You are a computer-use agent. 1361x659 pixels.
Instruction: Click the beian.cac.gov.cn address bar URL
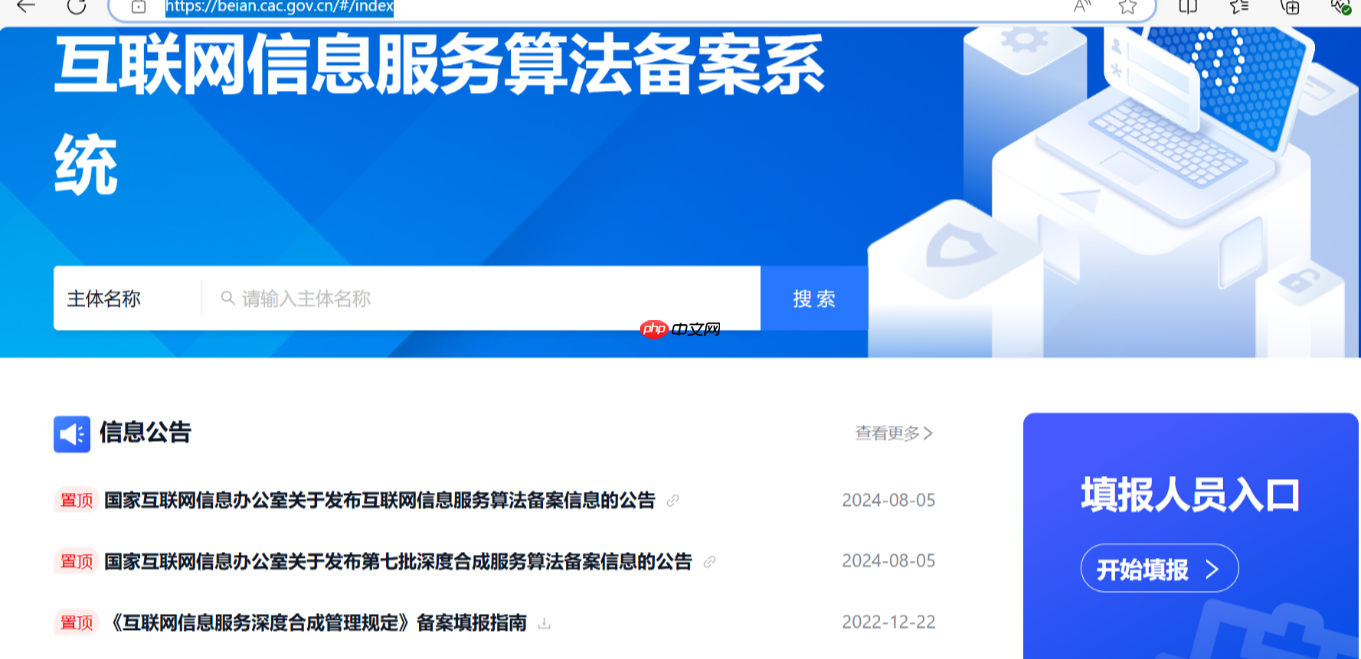click(x=279, y=7)
